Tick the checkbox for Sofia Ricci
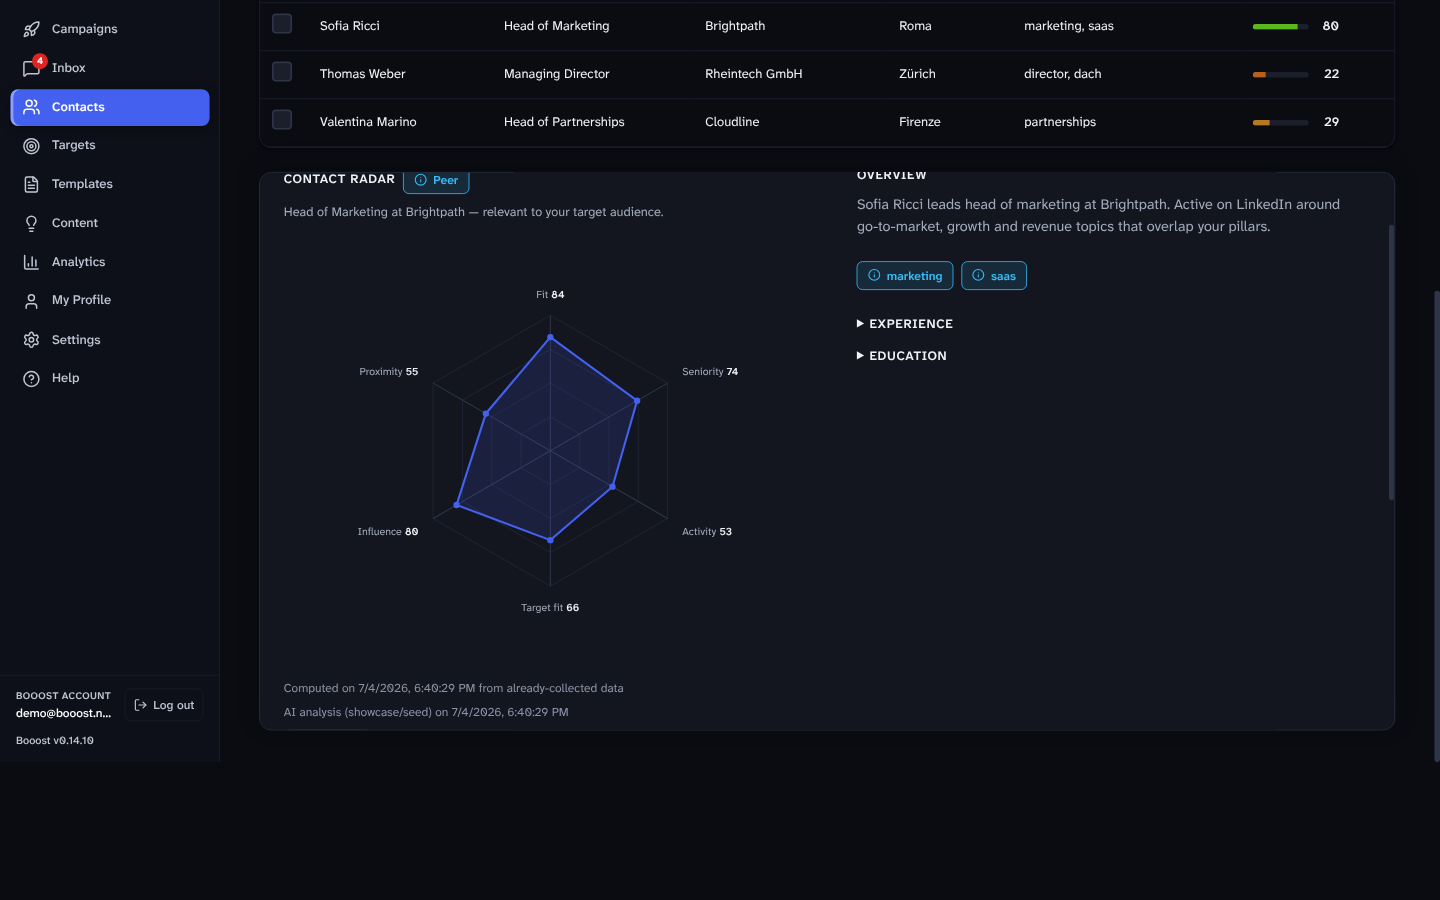 (x=282, y=24)
